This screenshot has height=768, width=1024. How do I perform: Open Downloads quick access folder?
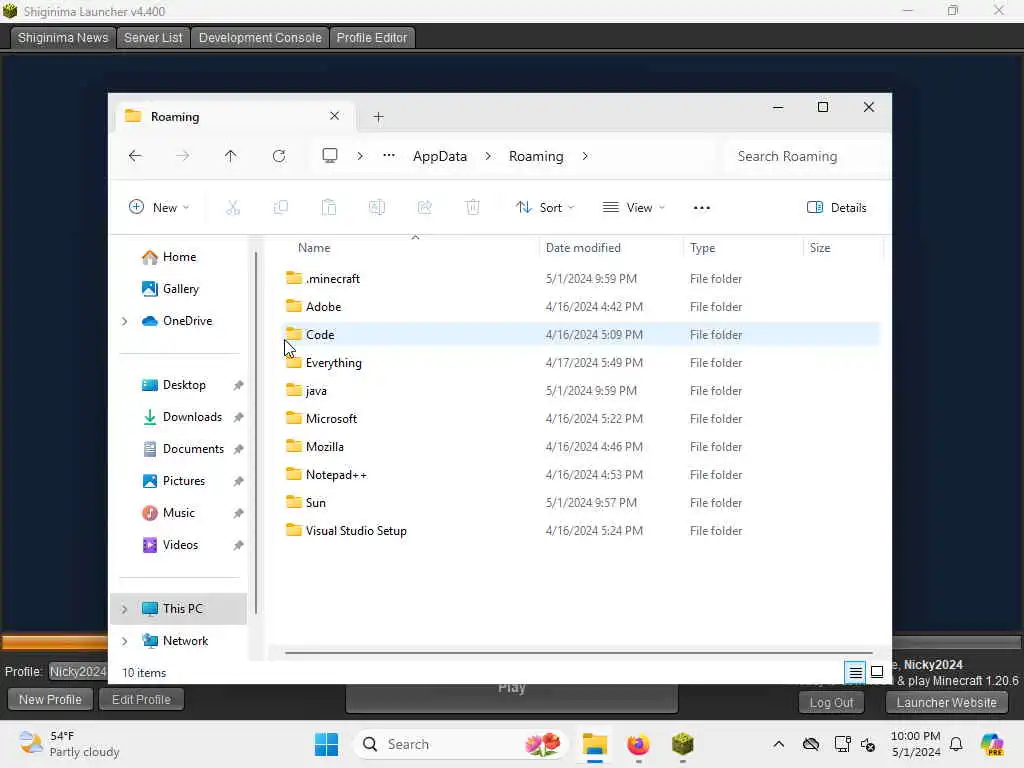pos(182,417)
